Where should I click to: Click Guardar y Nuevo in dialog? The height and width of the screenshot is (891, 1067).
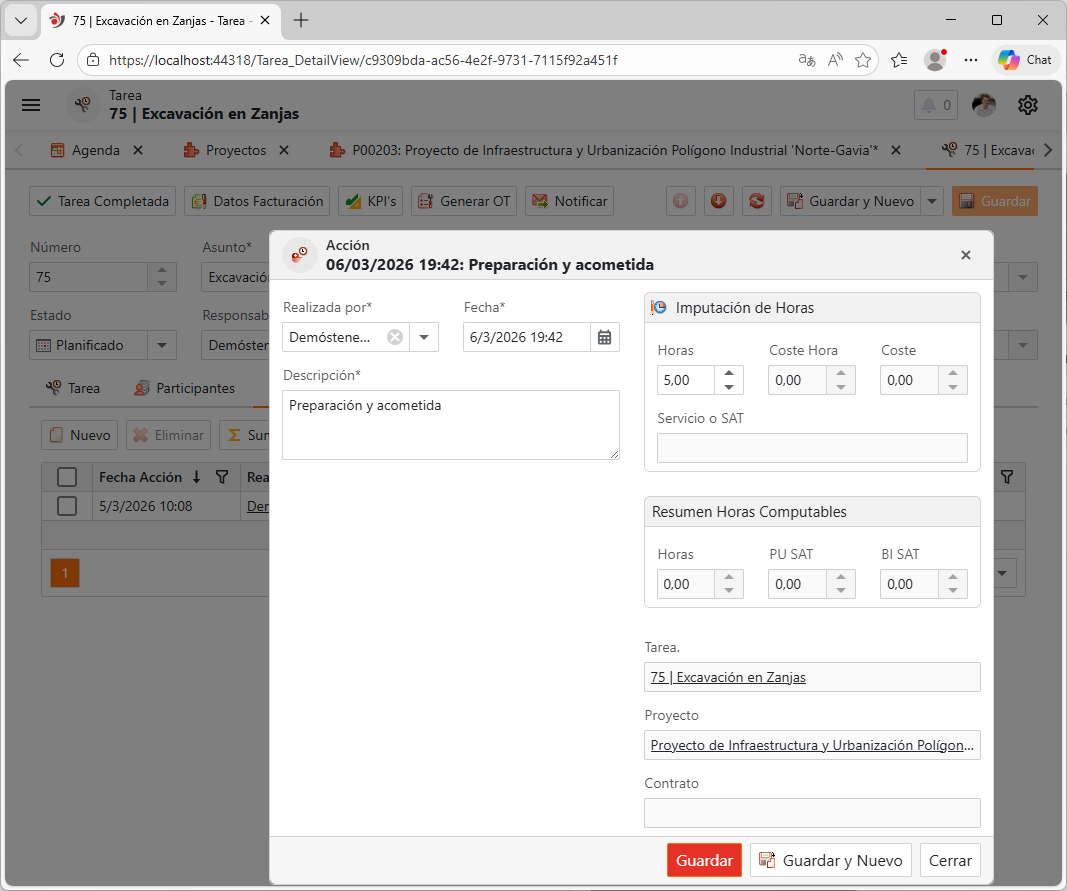point(831,860)
